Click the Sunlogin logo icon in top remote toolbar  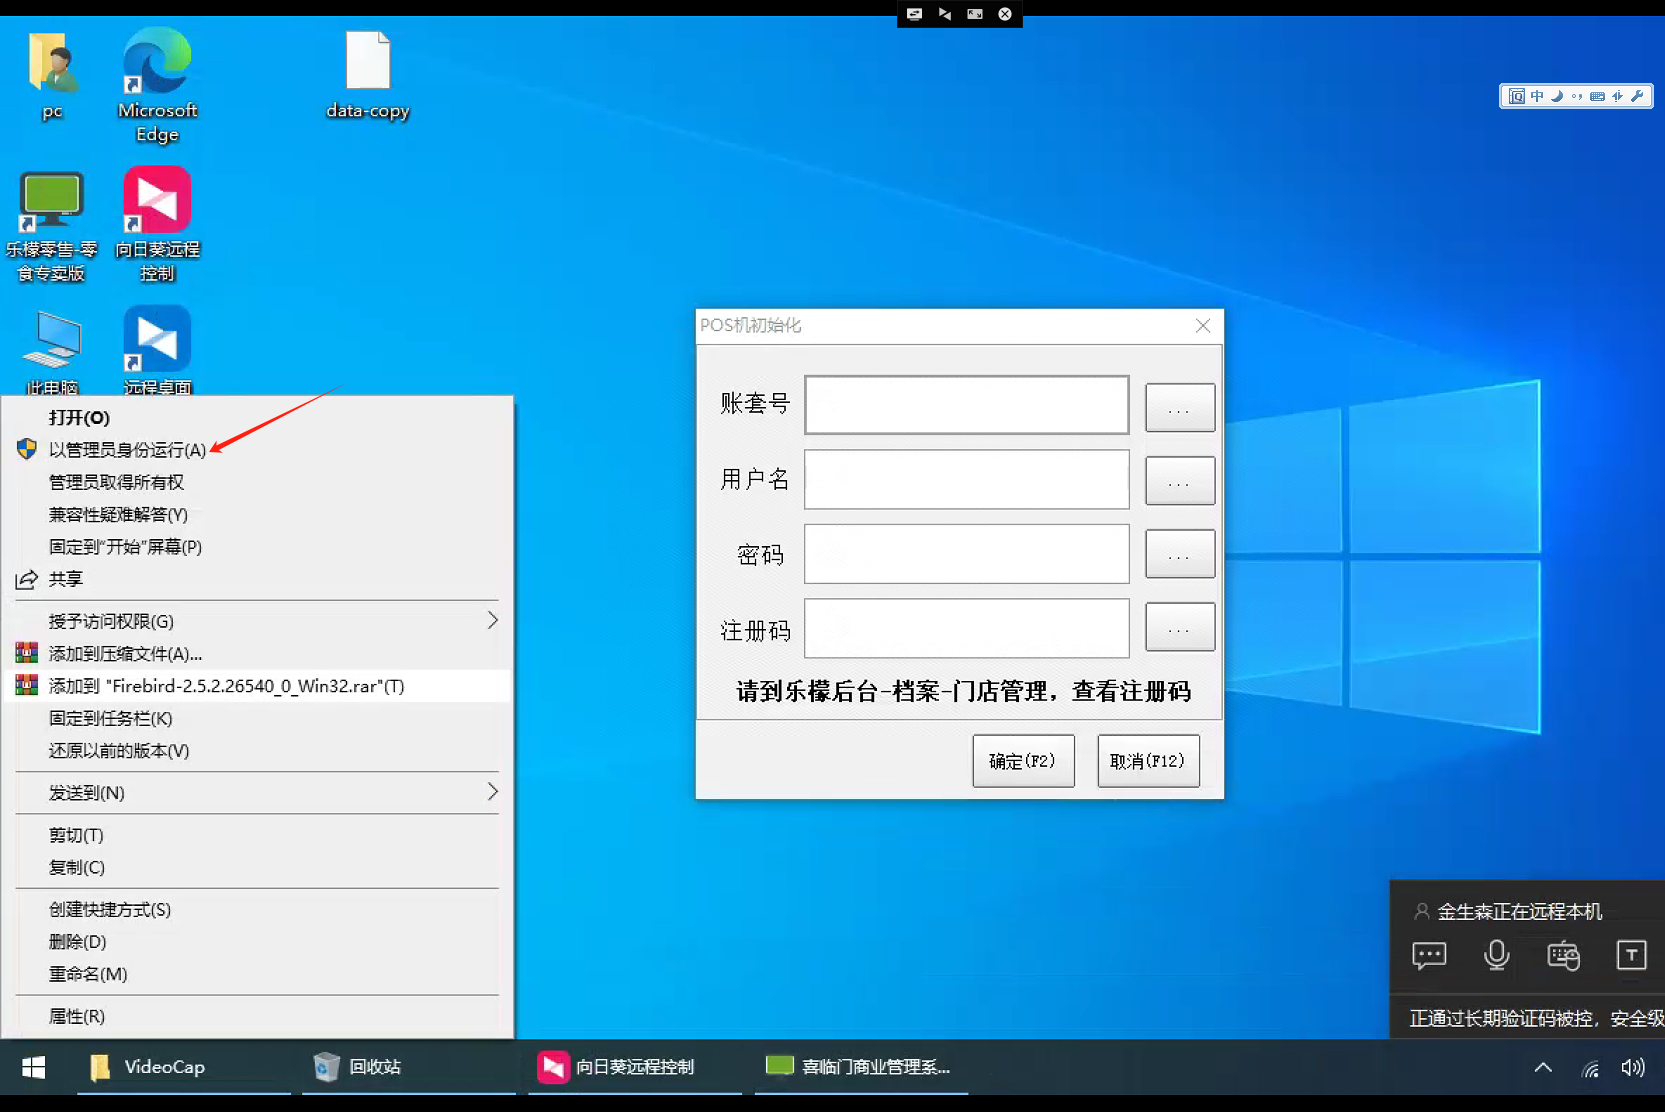tap(945, 14)
